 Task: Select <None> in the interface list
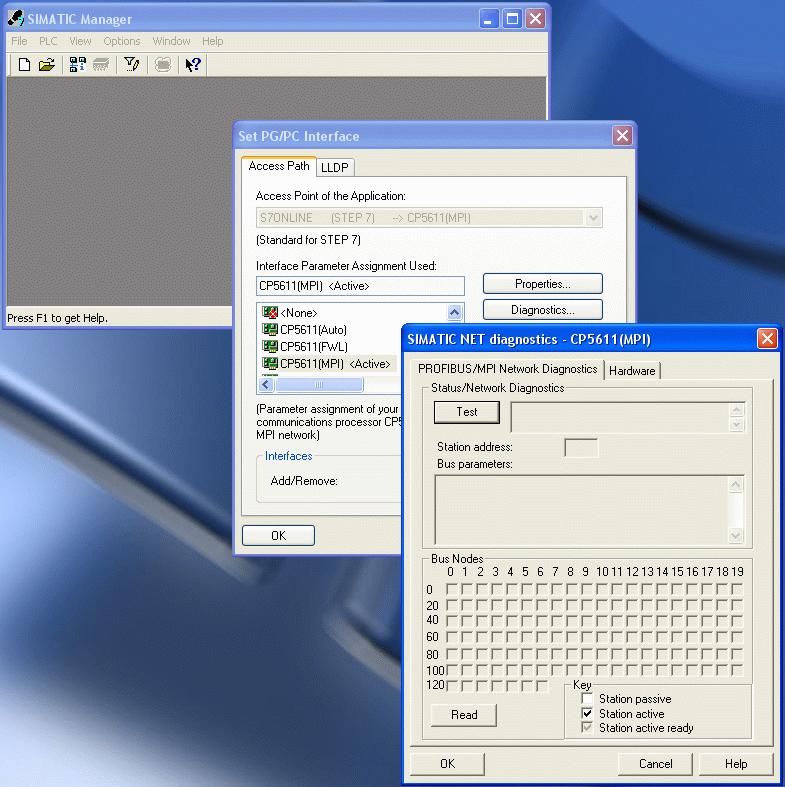(299, 313)
